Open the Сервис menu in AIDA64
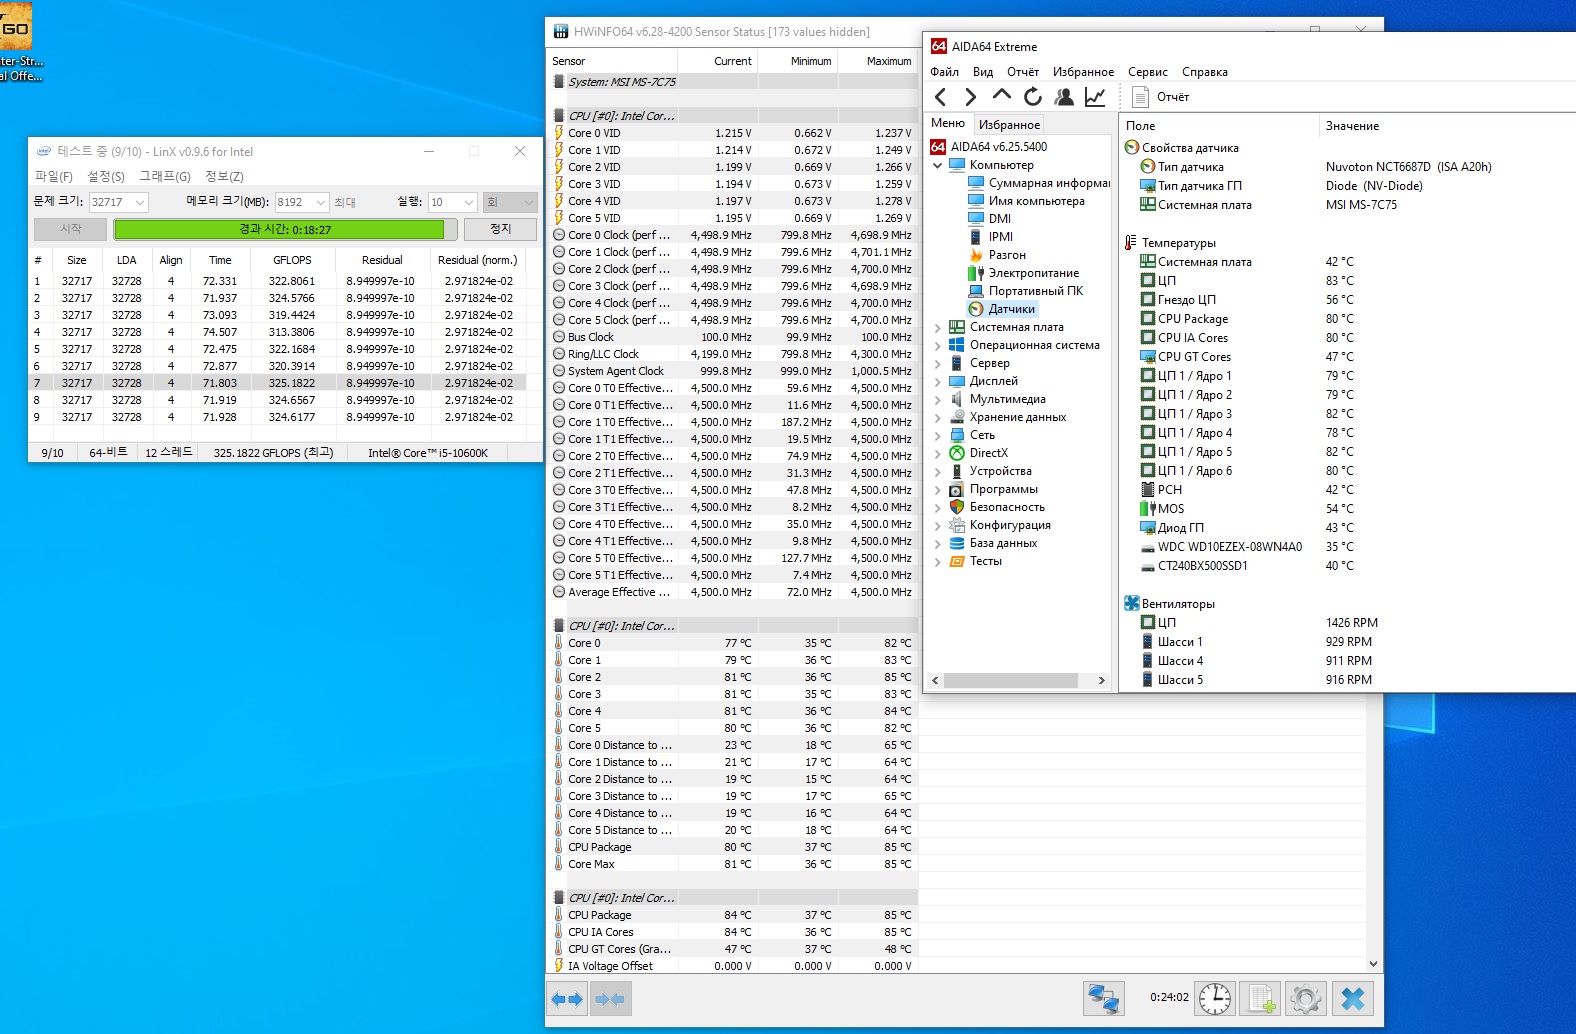The width and height of the screenshot is (1576, 1034). [x=1148, y=72]
